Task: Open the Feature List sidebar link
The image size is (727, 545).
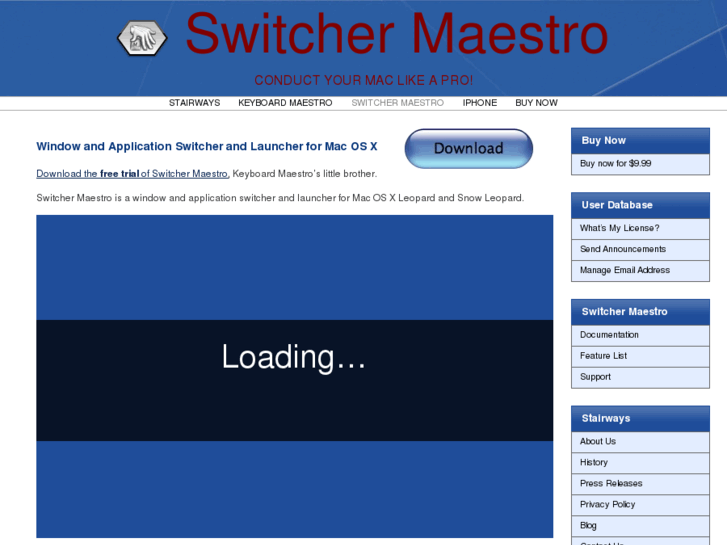Action: coord(640,356)
